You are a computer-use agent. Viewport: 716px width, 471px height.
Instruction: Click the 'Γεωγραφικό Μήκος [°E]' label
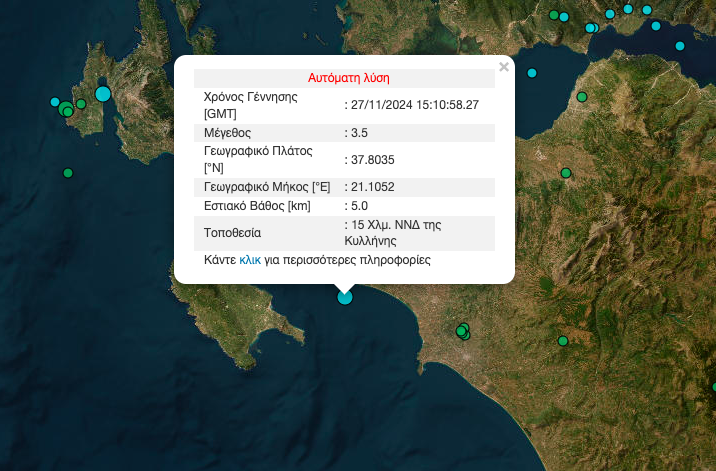click(x=267, y=187)
